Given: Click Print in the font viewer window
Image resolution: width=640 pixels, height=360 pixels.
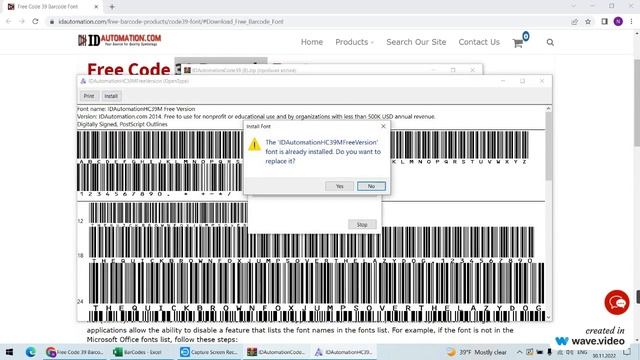Looking at the screenshot, I should [89, 96].
